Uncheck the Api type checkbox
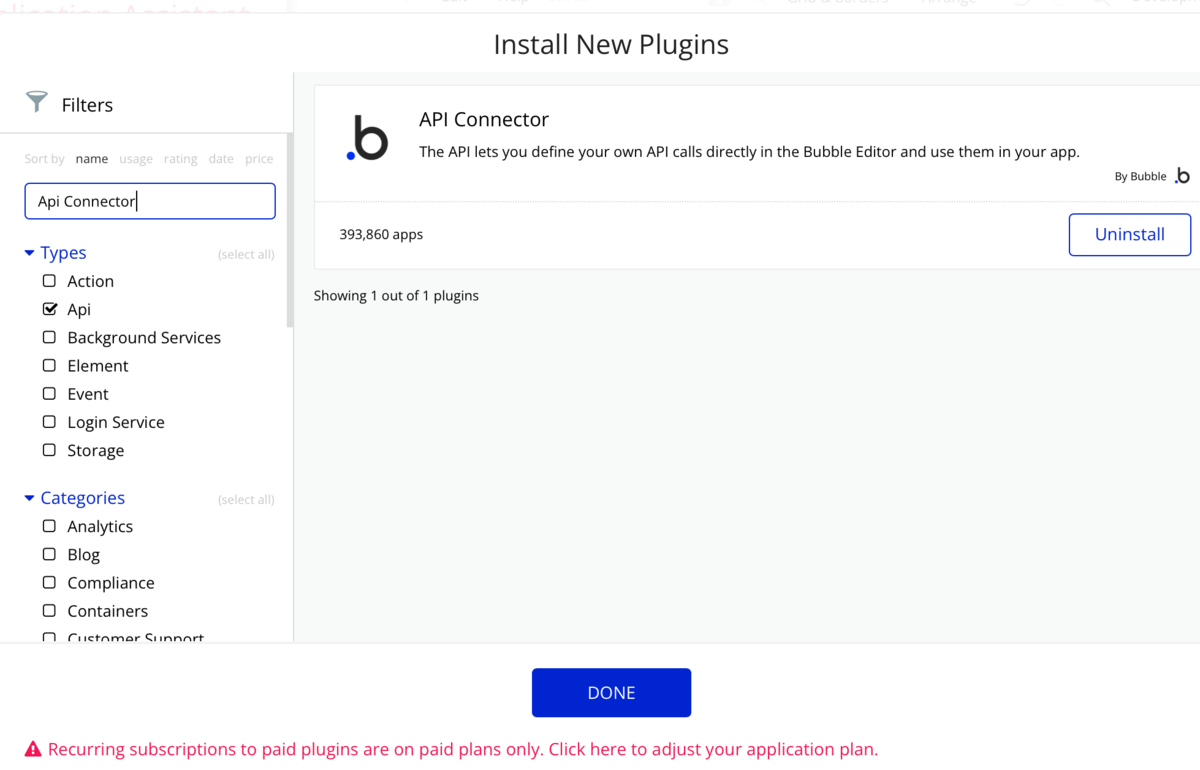Screen dimensions: 1200x770 [49, 309]
